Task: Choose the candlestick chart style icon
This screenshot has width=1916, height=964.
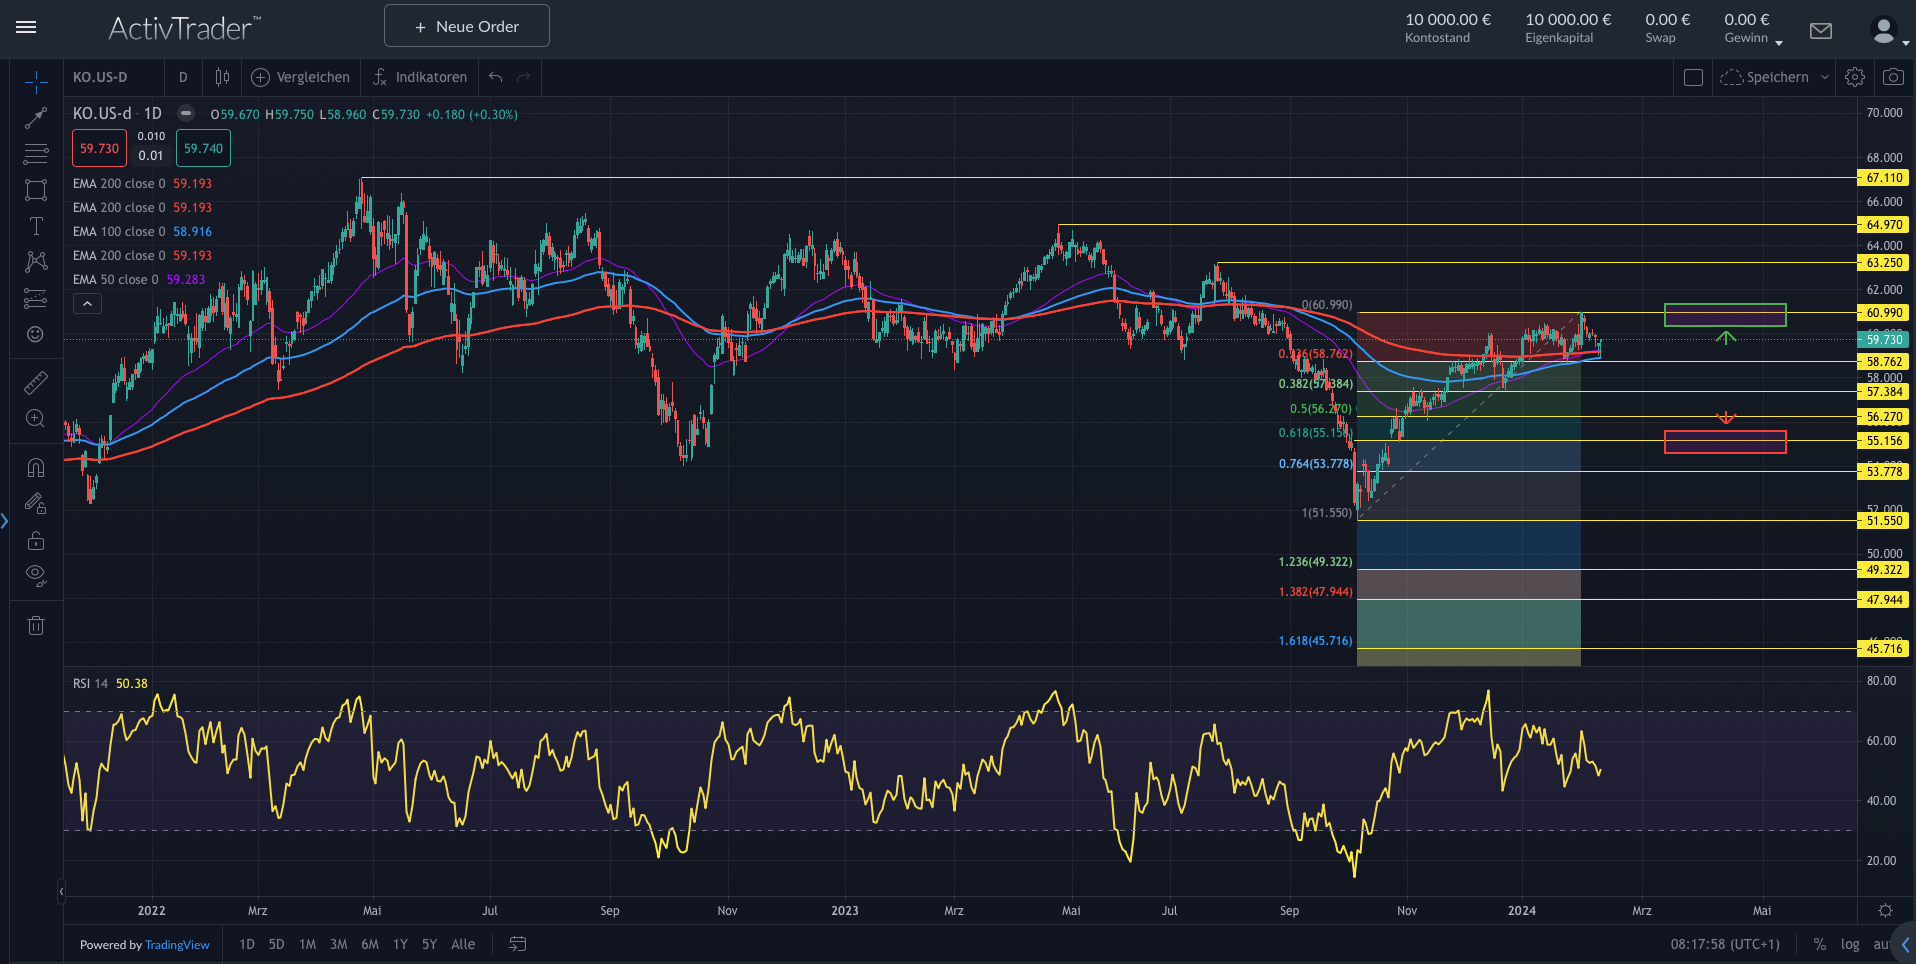Action: [x=222, y=77]
